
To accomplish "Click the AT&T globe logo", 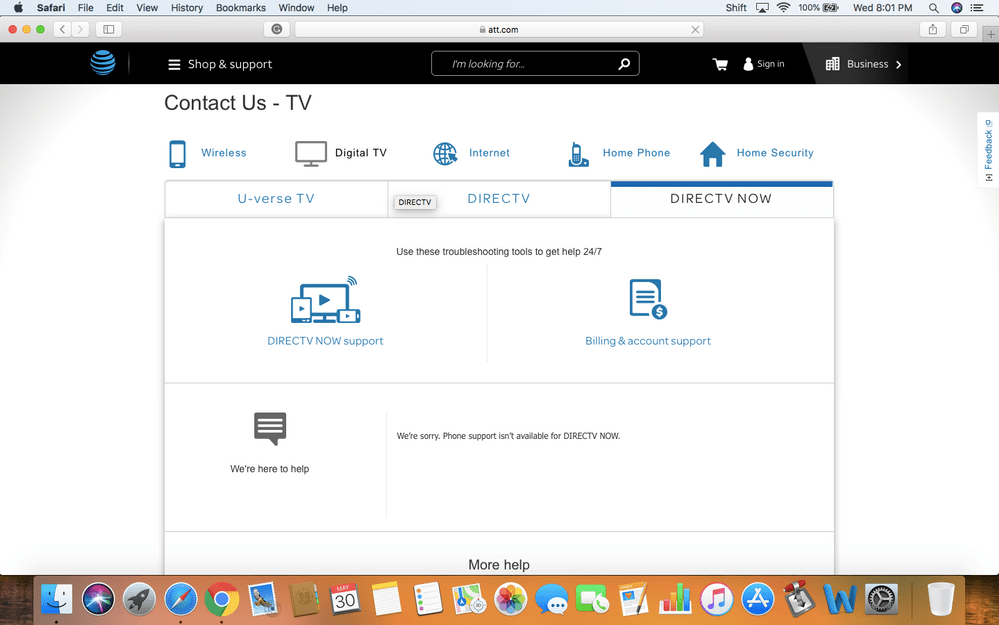I will pyautogui.click(x=103, y=62).
